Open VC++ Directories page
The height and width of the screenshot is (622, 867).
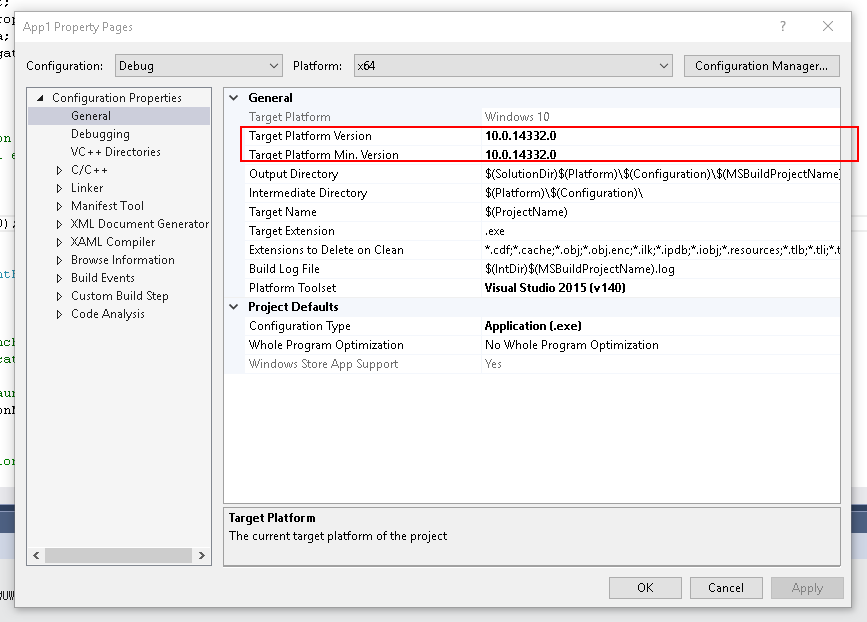[115, 152]
